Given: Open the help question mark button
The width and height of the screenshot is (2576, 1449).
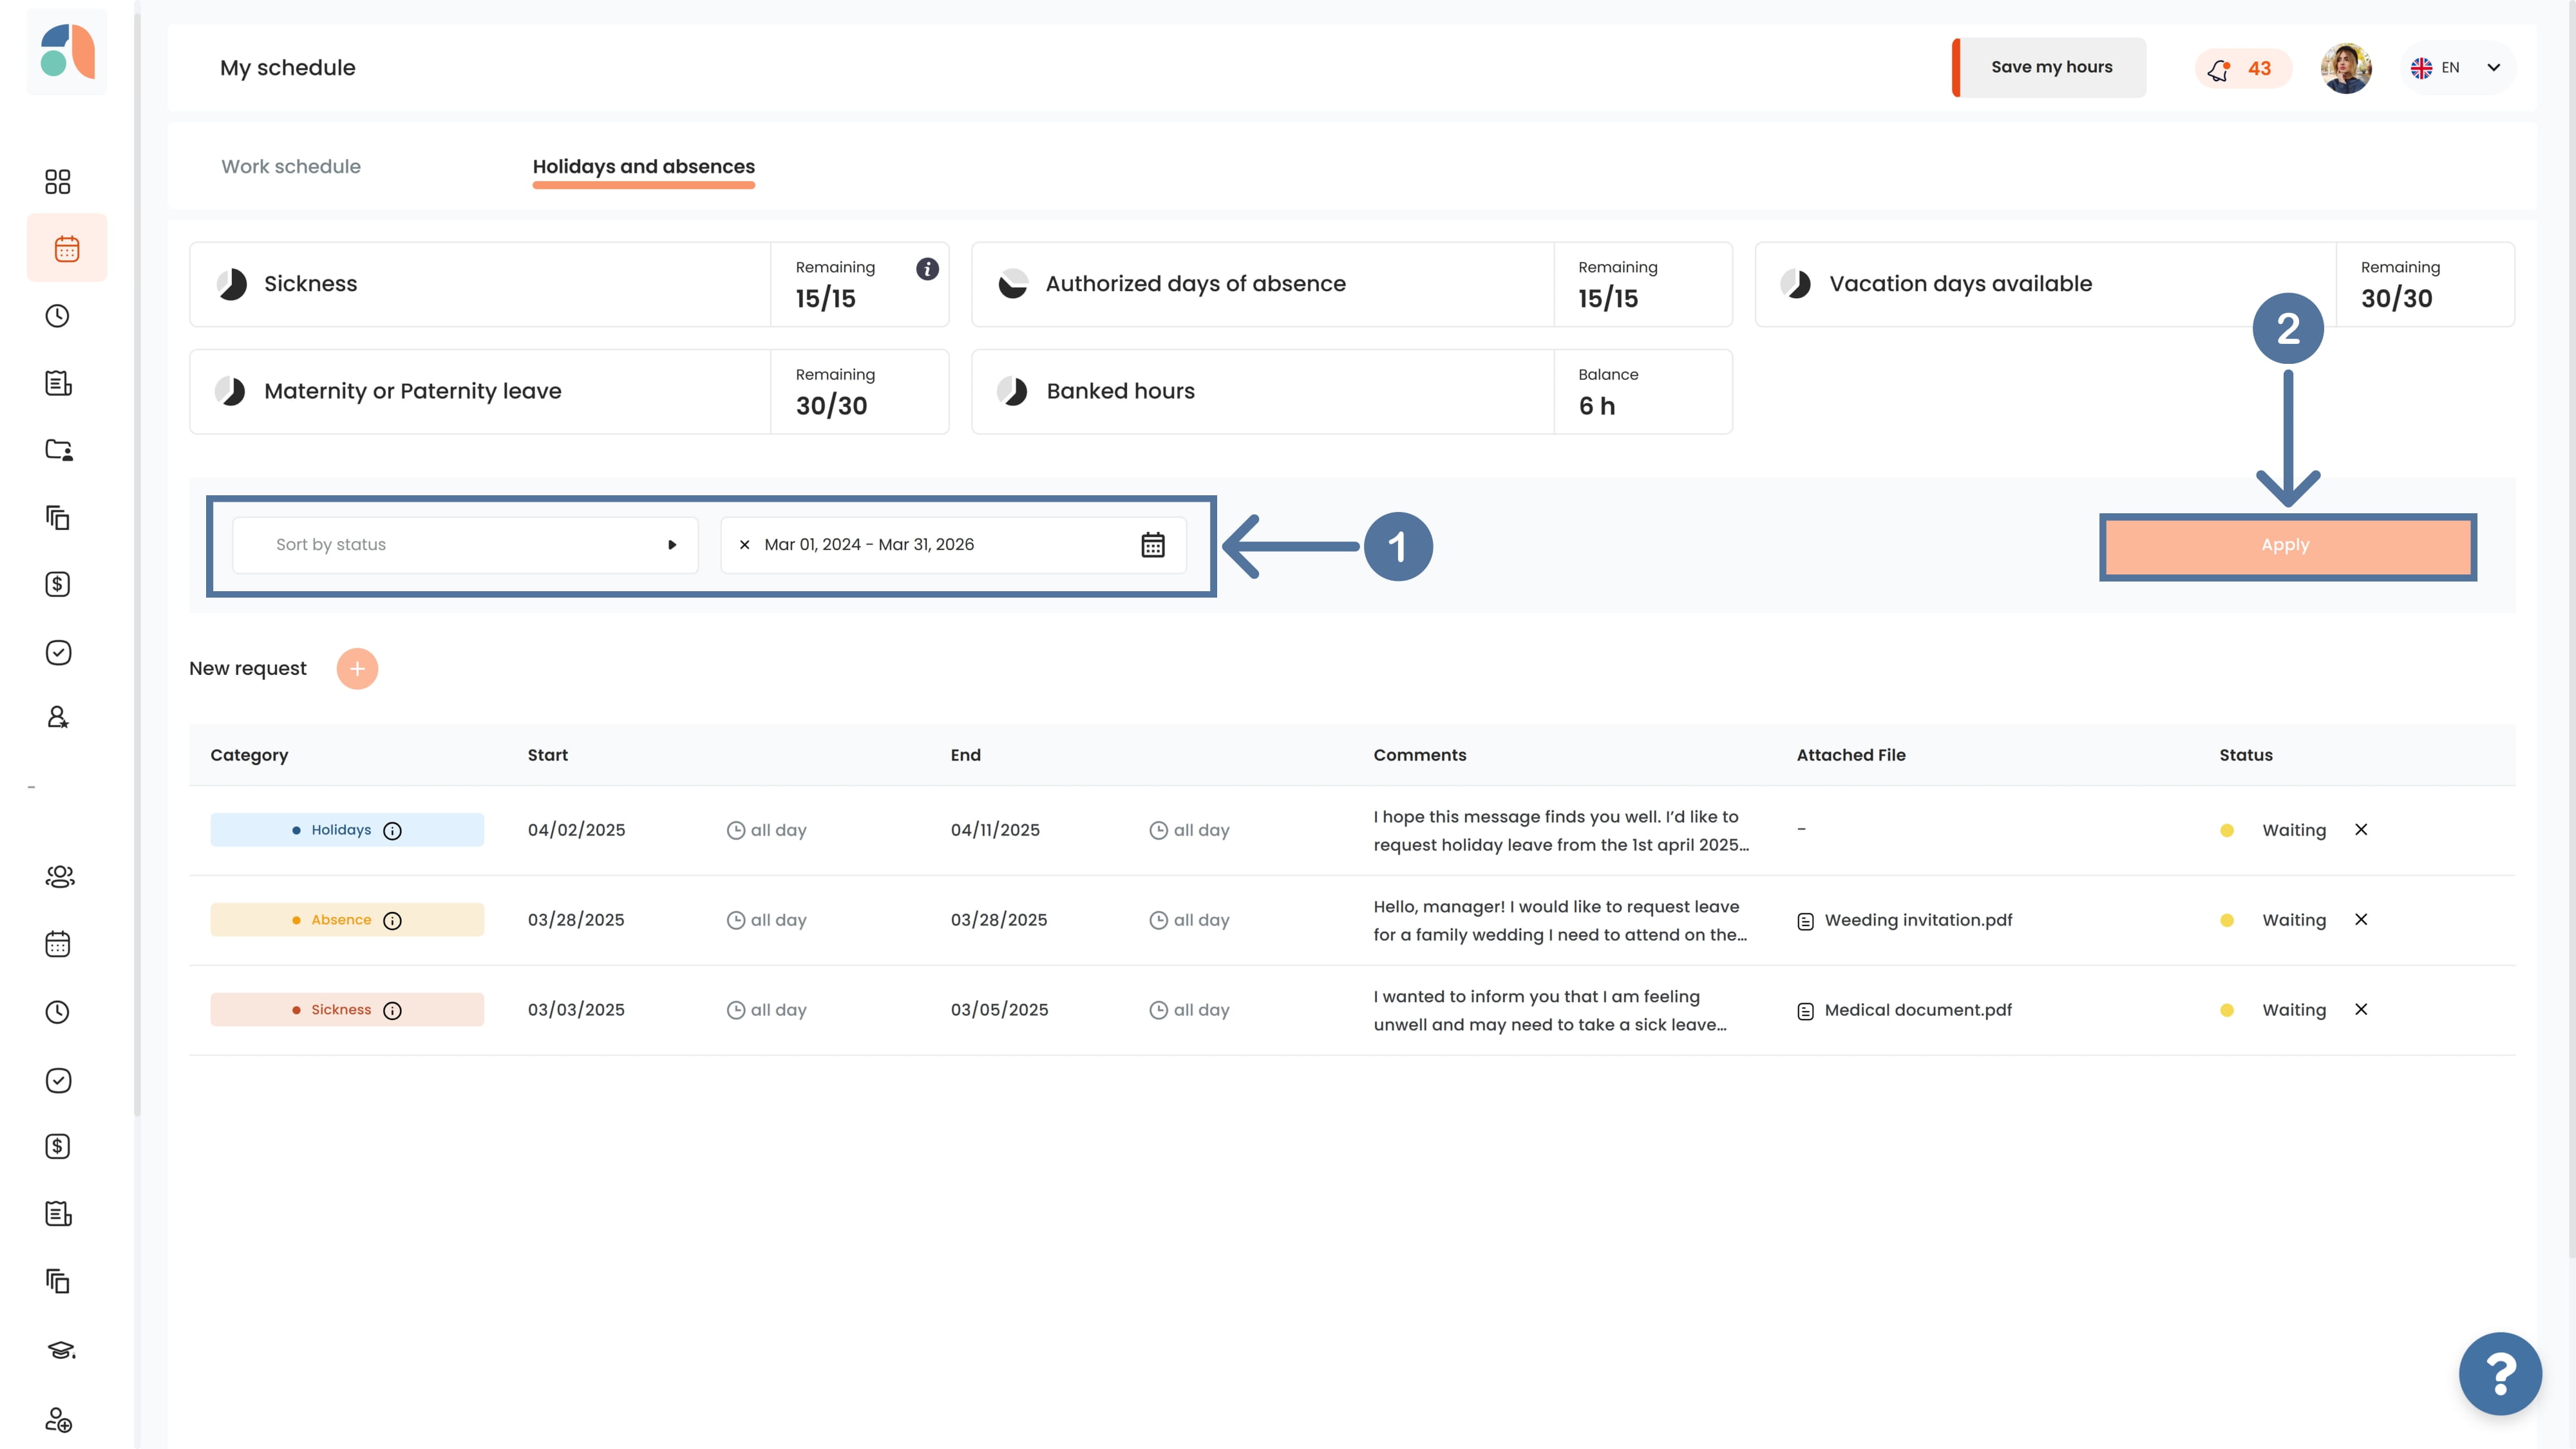Looking at the screenshot, I should [2500, 1374].
